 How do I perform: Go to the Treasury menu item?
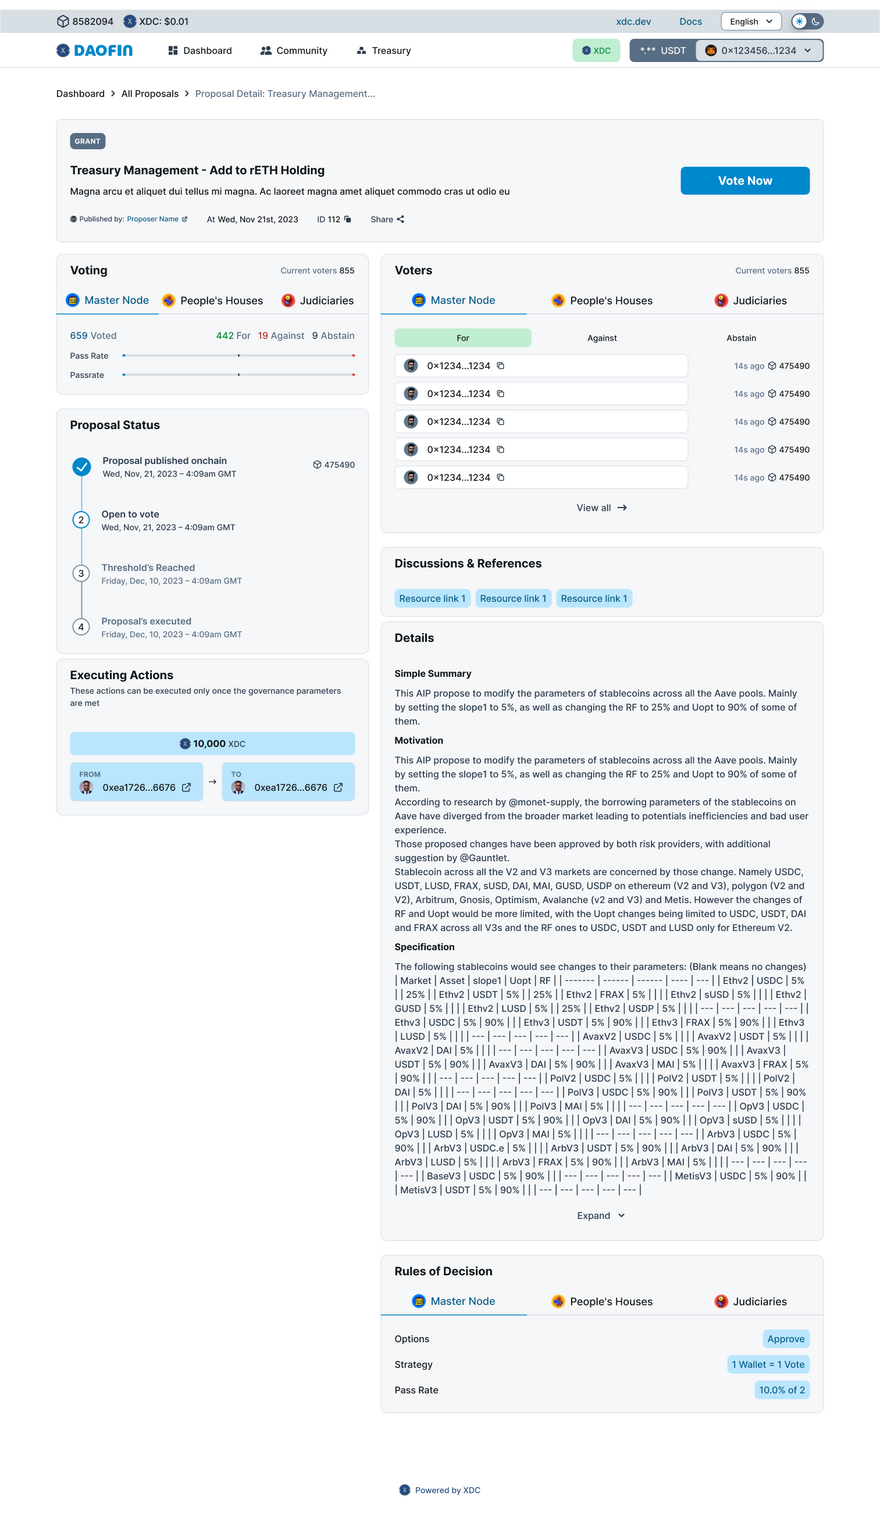pos(383,50)
